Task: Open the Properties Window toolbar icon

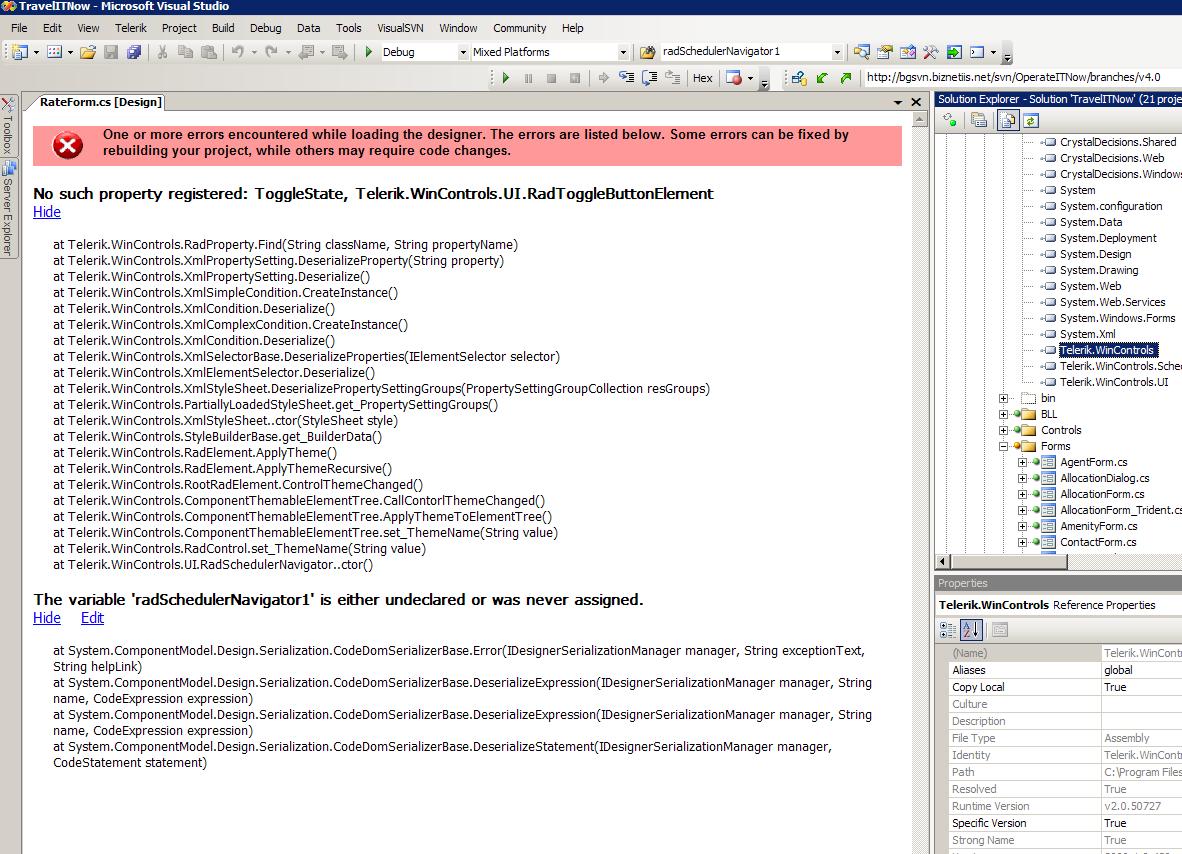Action: click(885, 52)
